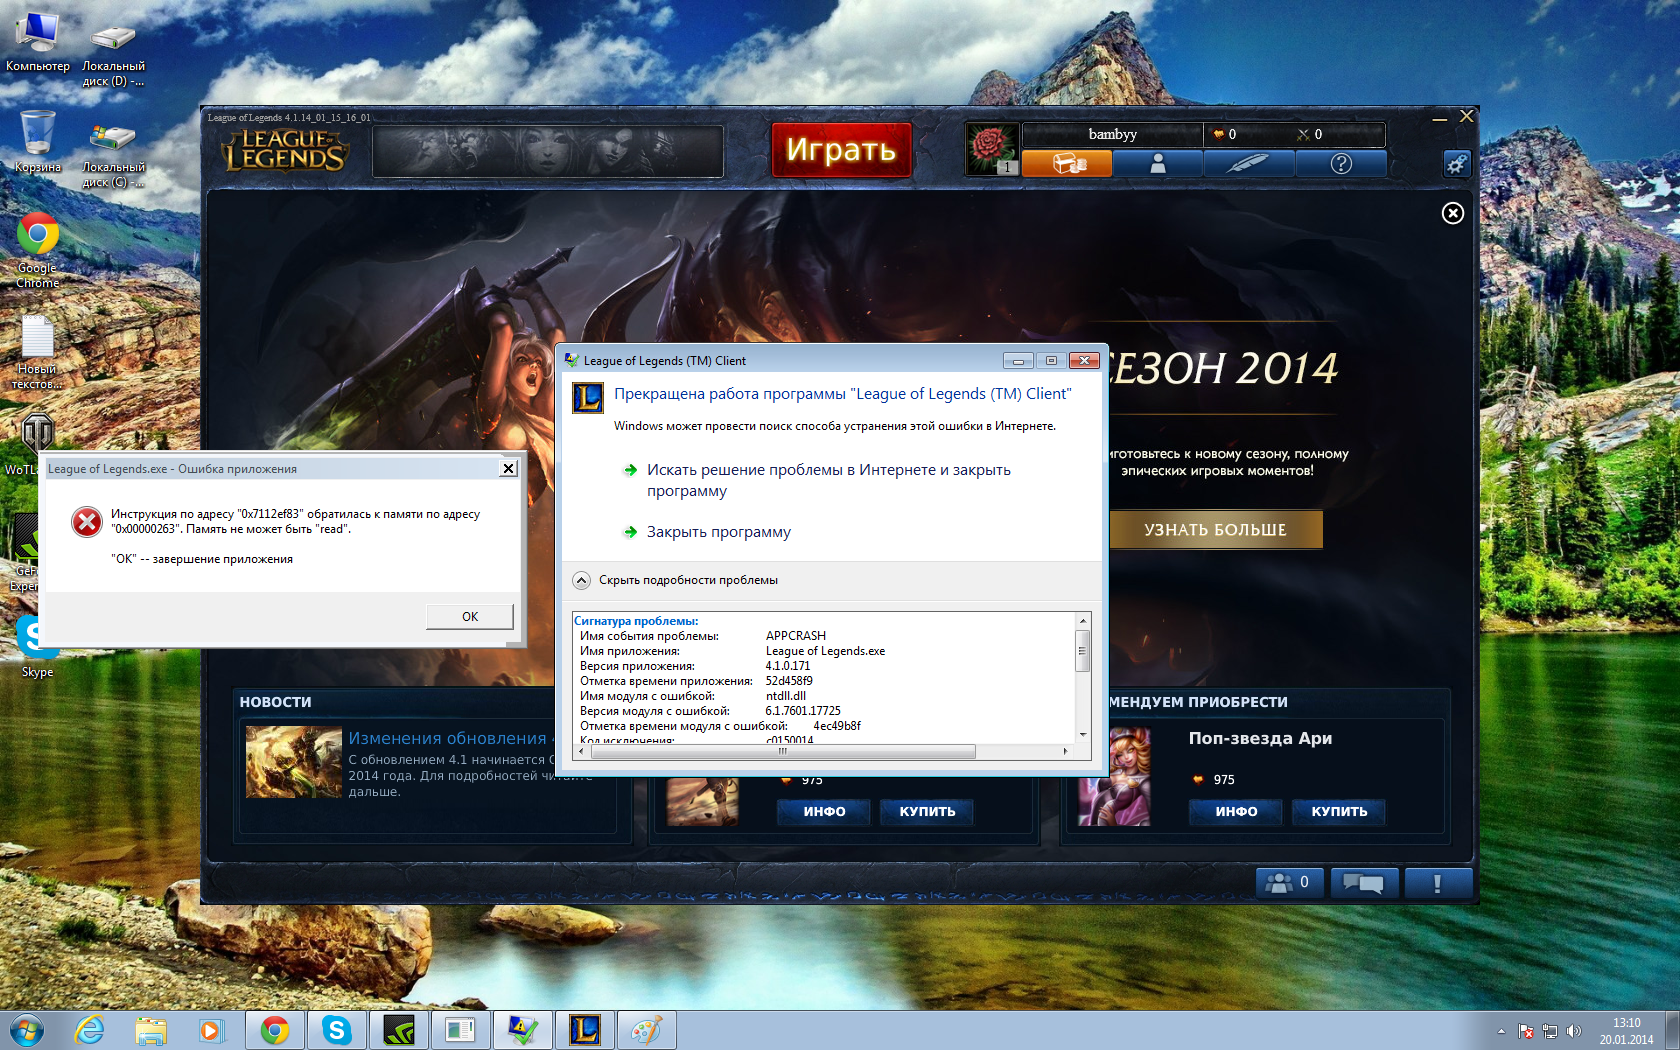Click the rose summoner avatar icon
This screenshot has height=1050, width=1680.
992,149
